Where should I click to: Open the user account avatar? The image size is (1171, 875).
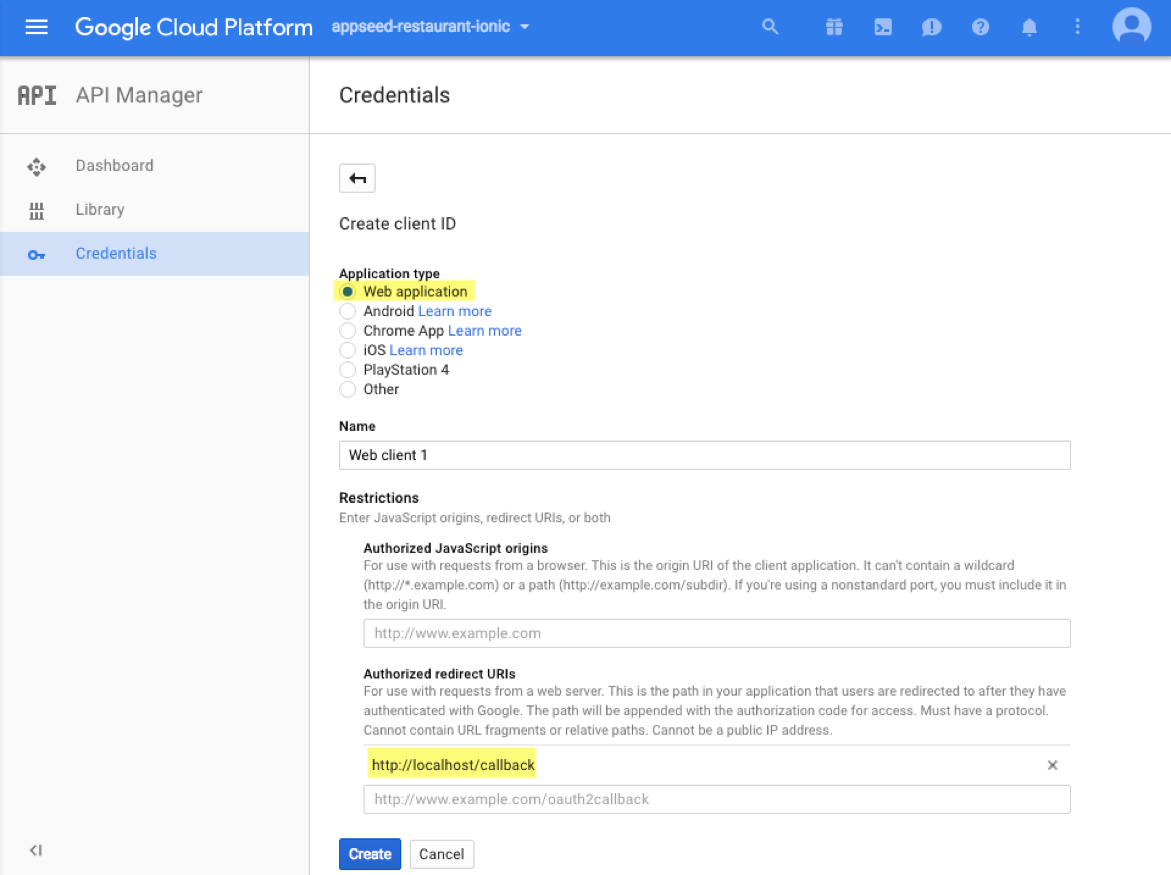click(x=1131, y=26)
